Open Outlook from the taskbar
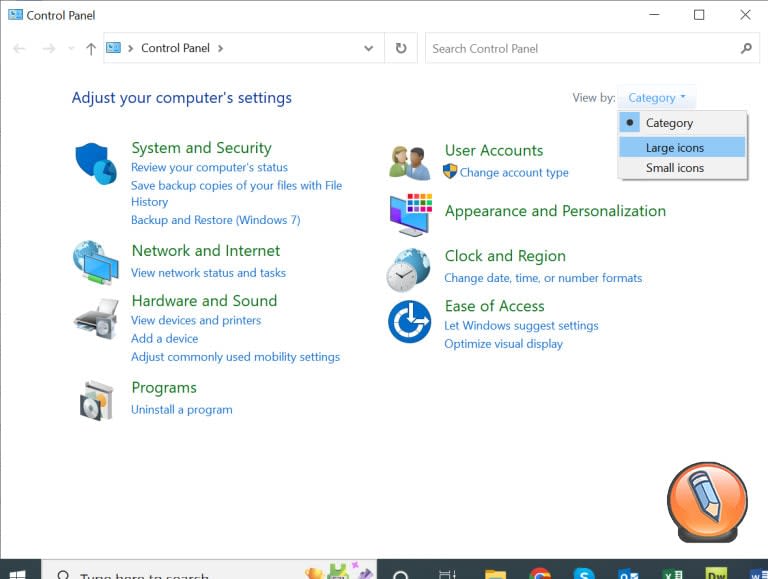This screenshot has height=579, width=768. click(x=628, y=574)
